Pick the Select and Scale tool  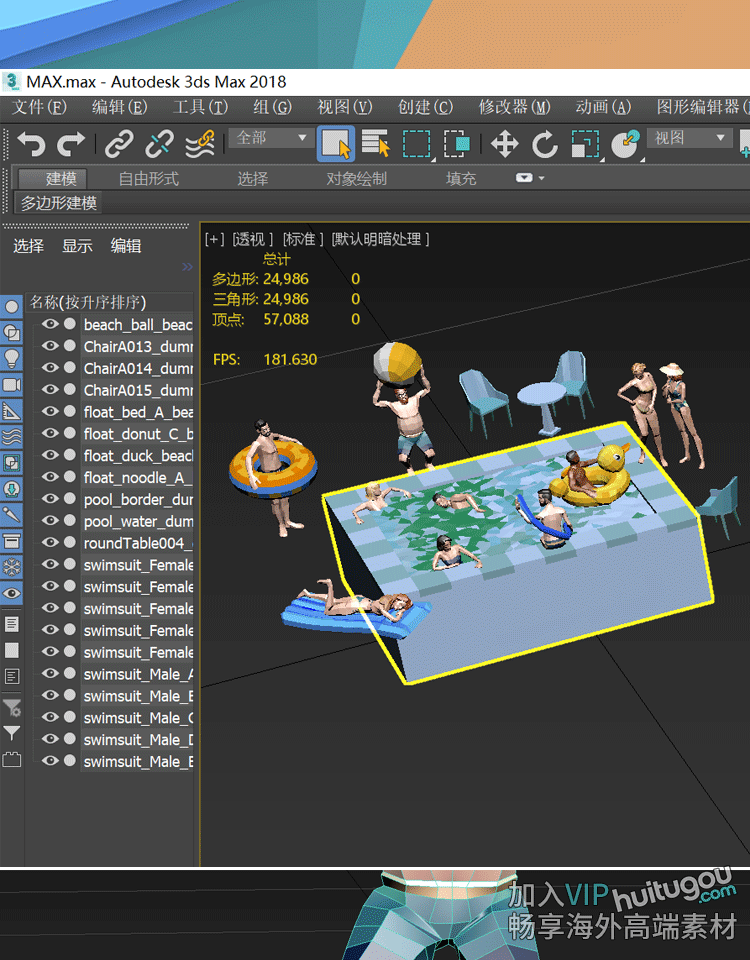(585, 144)
